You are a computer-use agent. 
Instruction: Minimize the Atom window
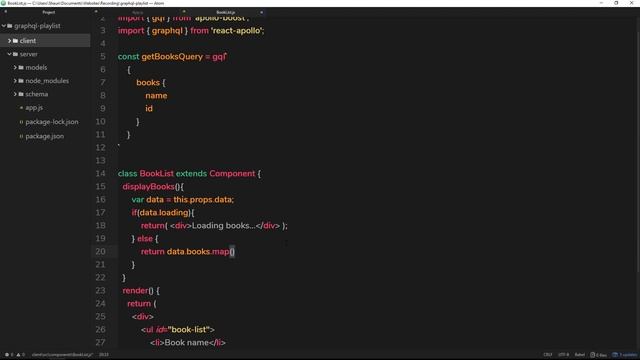[x=601, y=3]
